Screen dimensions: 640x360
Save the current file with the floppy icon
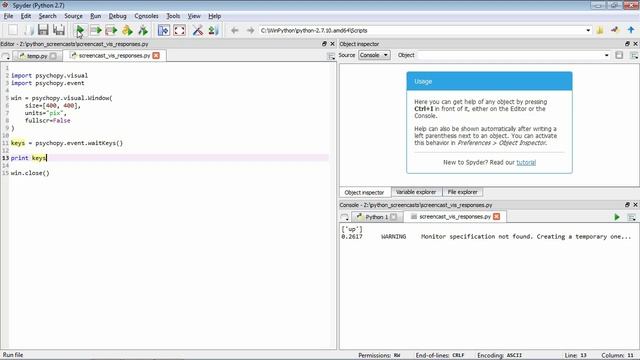click(x=43, y=30)
